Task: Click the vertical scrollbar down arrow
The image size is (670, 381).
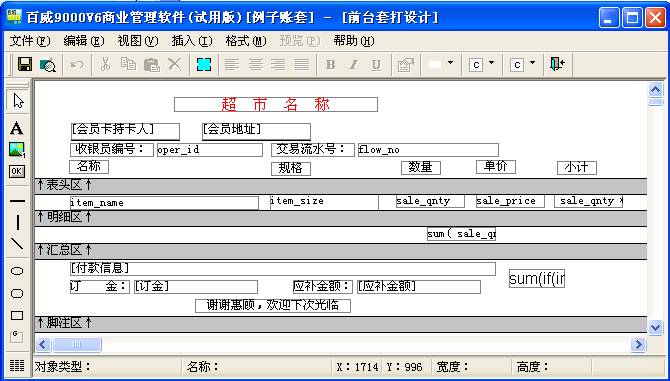Action: (x=655, y=327)
